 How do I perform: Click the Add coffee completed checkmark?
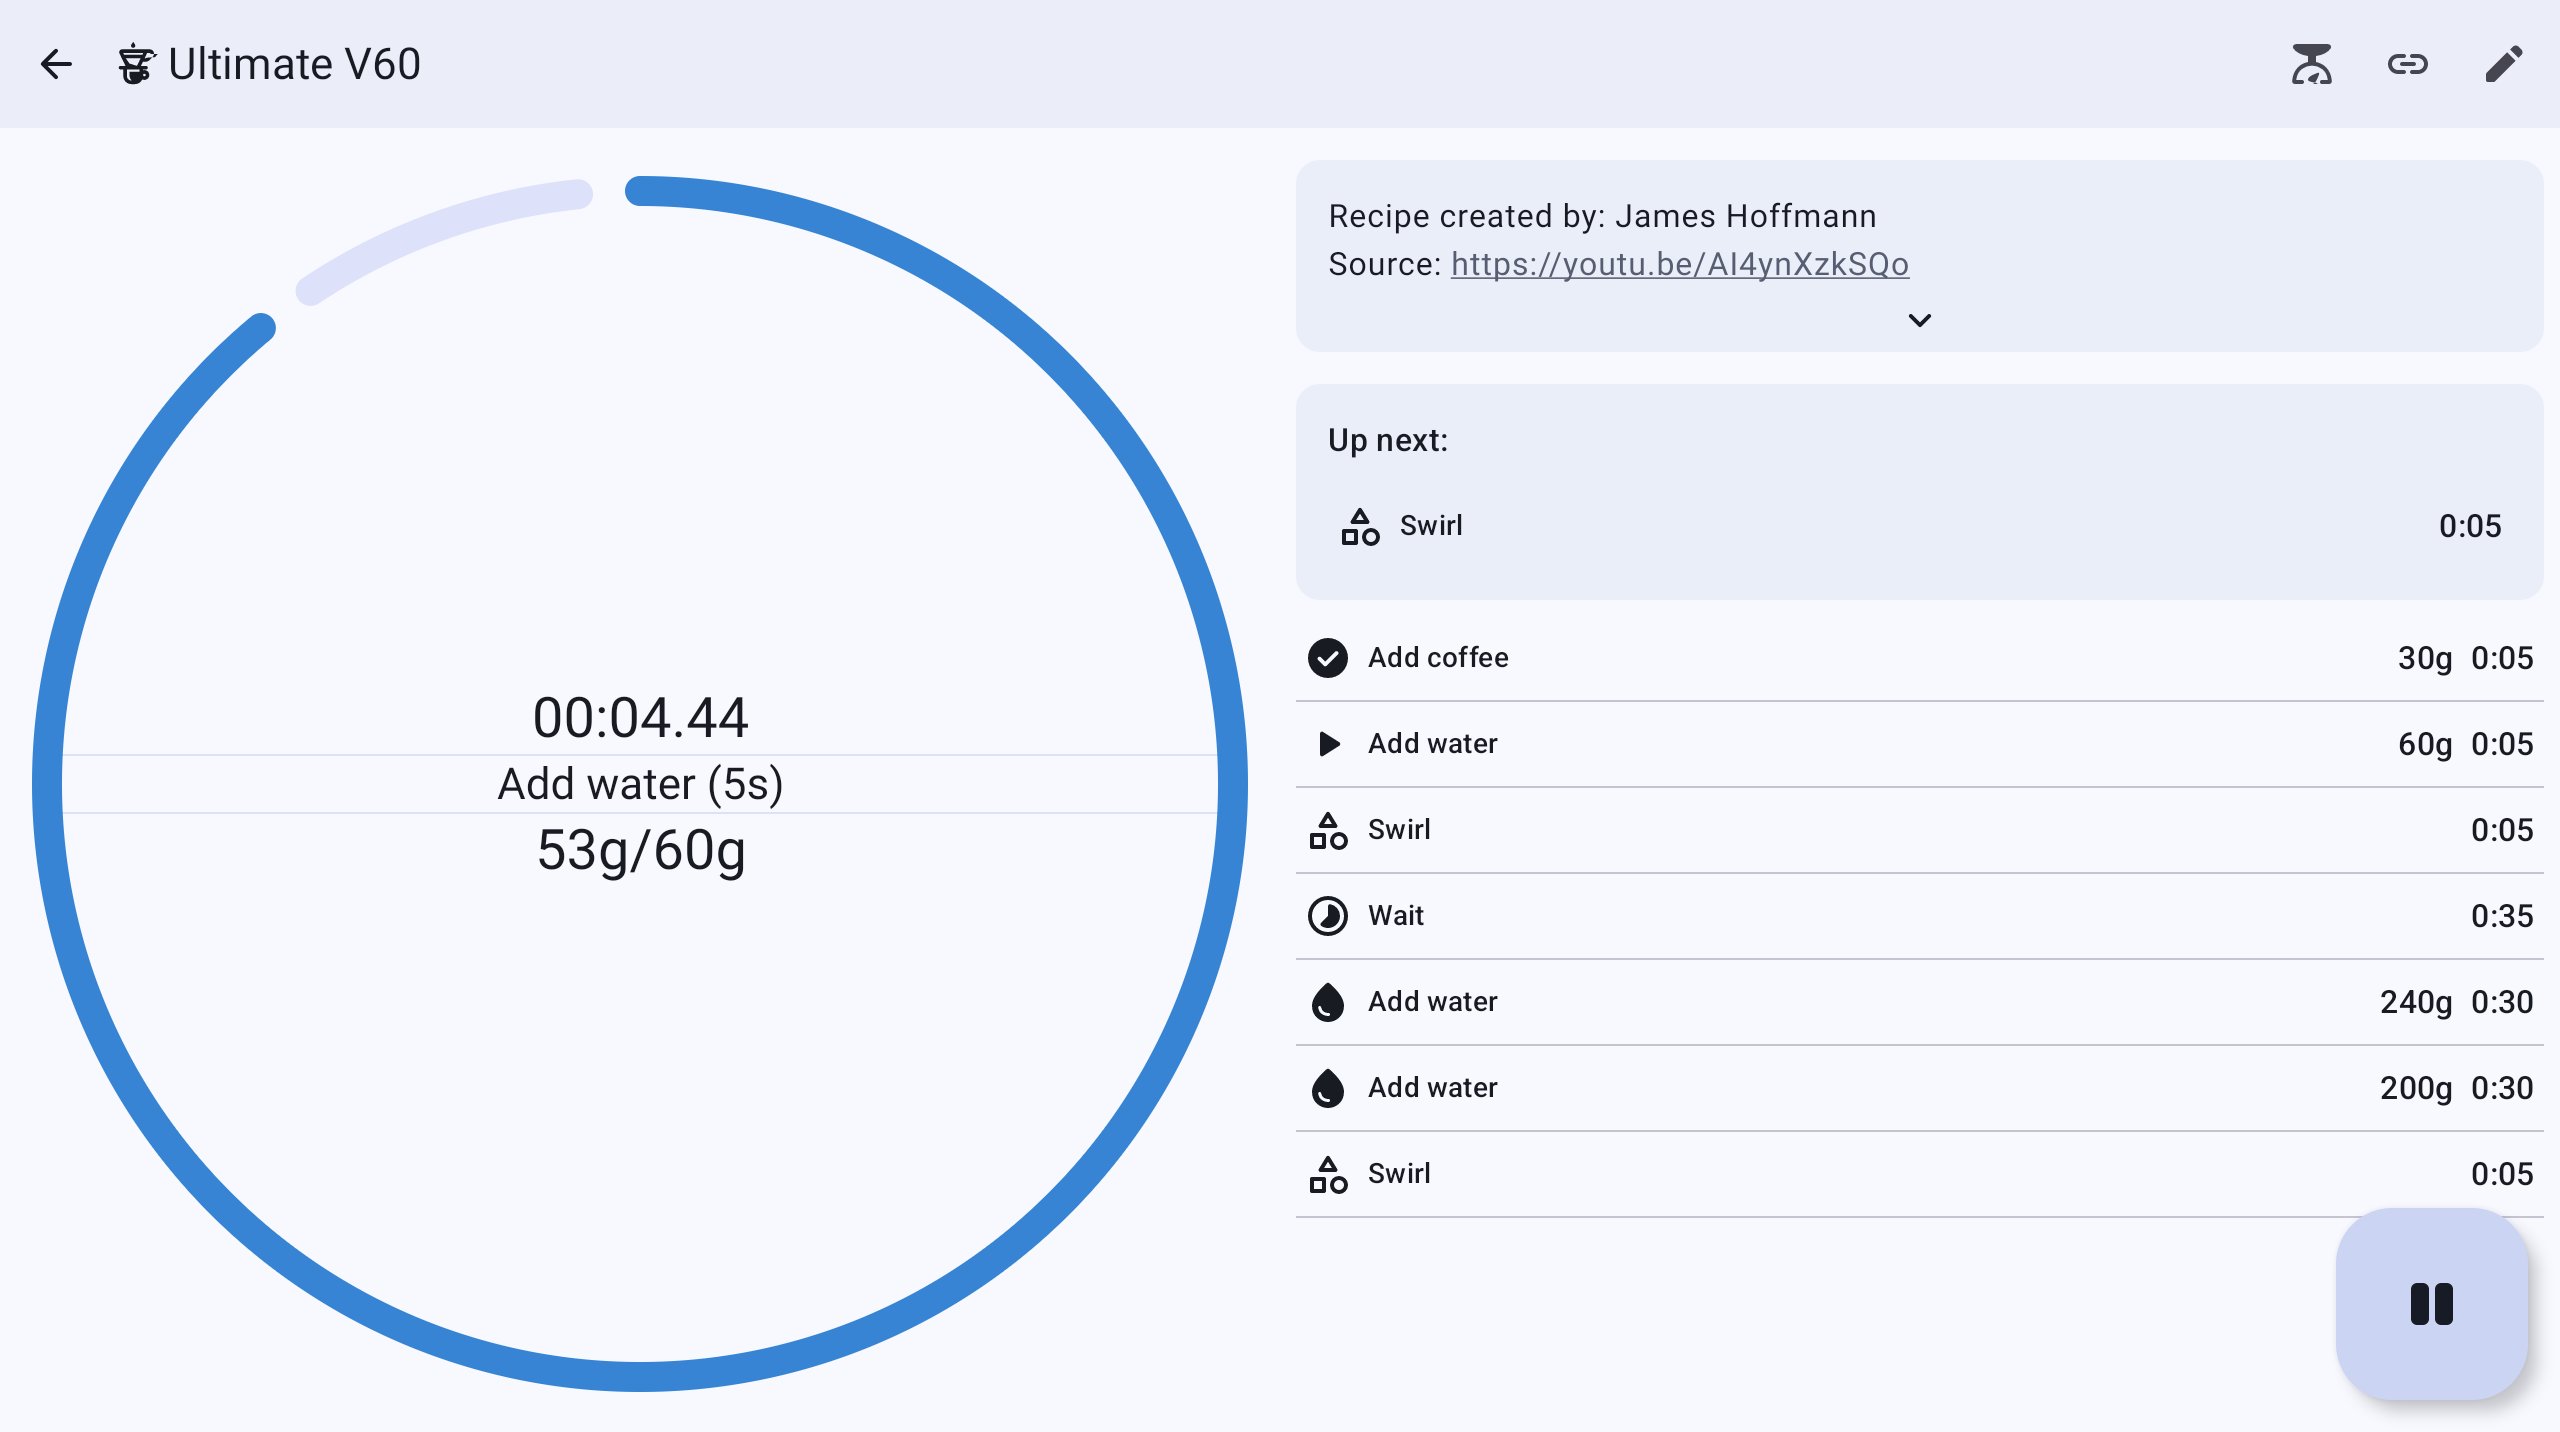pos(1328,658)
